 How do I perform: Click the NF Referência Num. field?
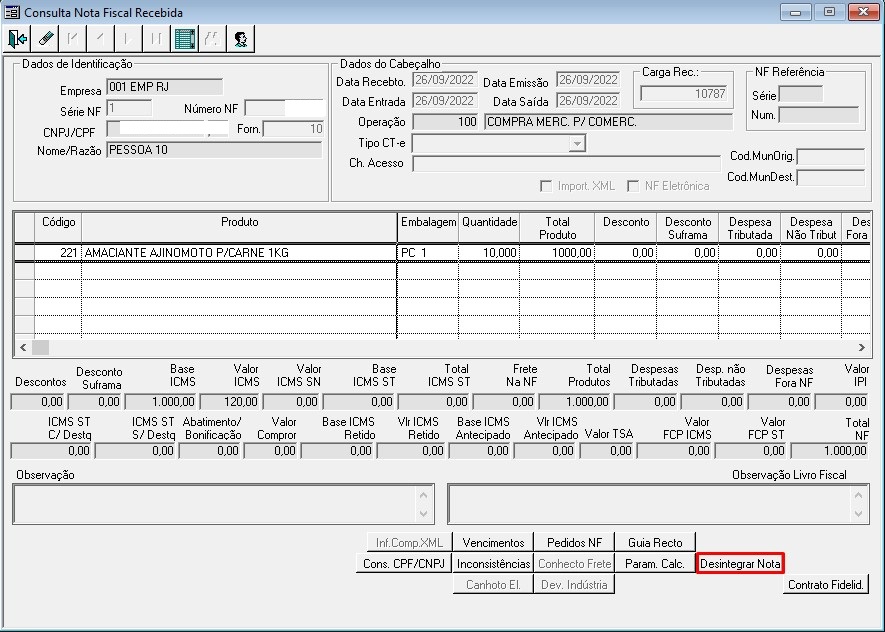tap(818, 115)
